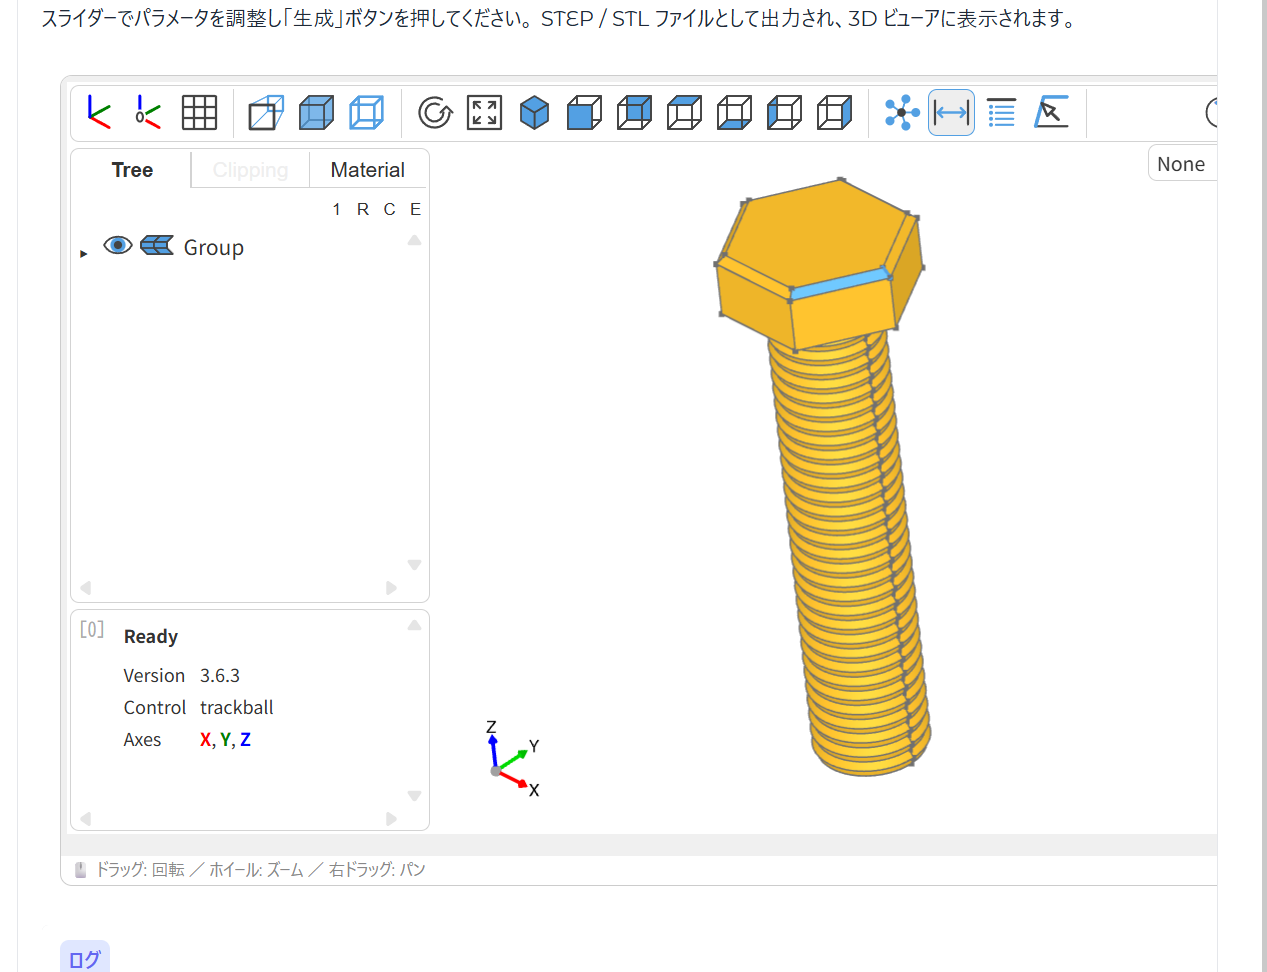Click the C collapse-all tree button
Screen dimensions: 1267x972
click(x=389, y=209)
